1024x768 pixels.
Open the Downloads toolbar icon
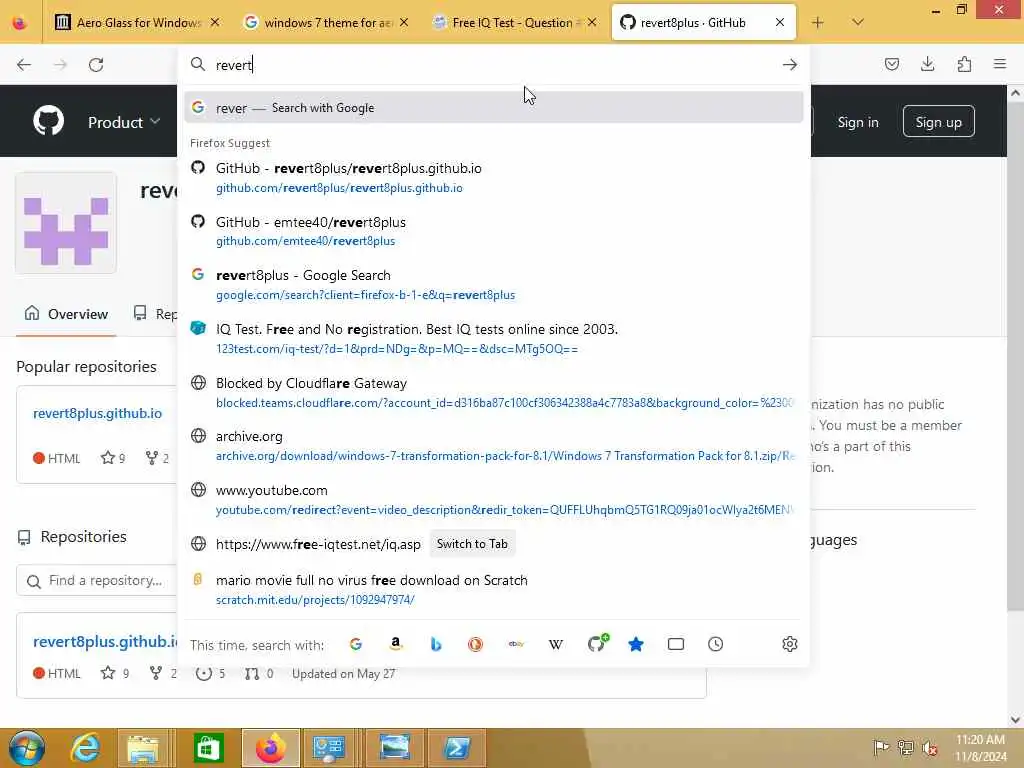pos(927,64)
